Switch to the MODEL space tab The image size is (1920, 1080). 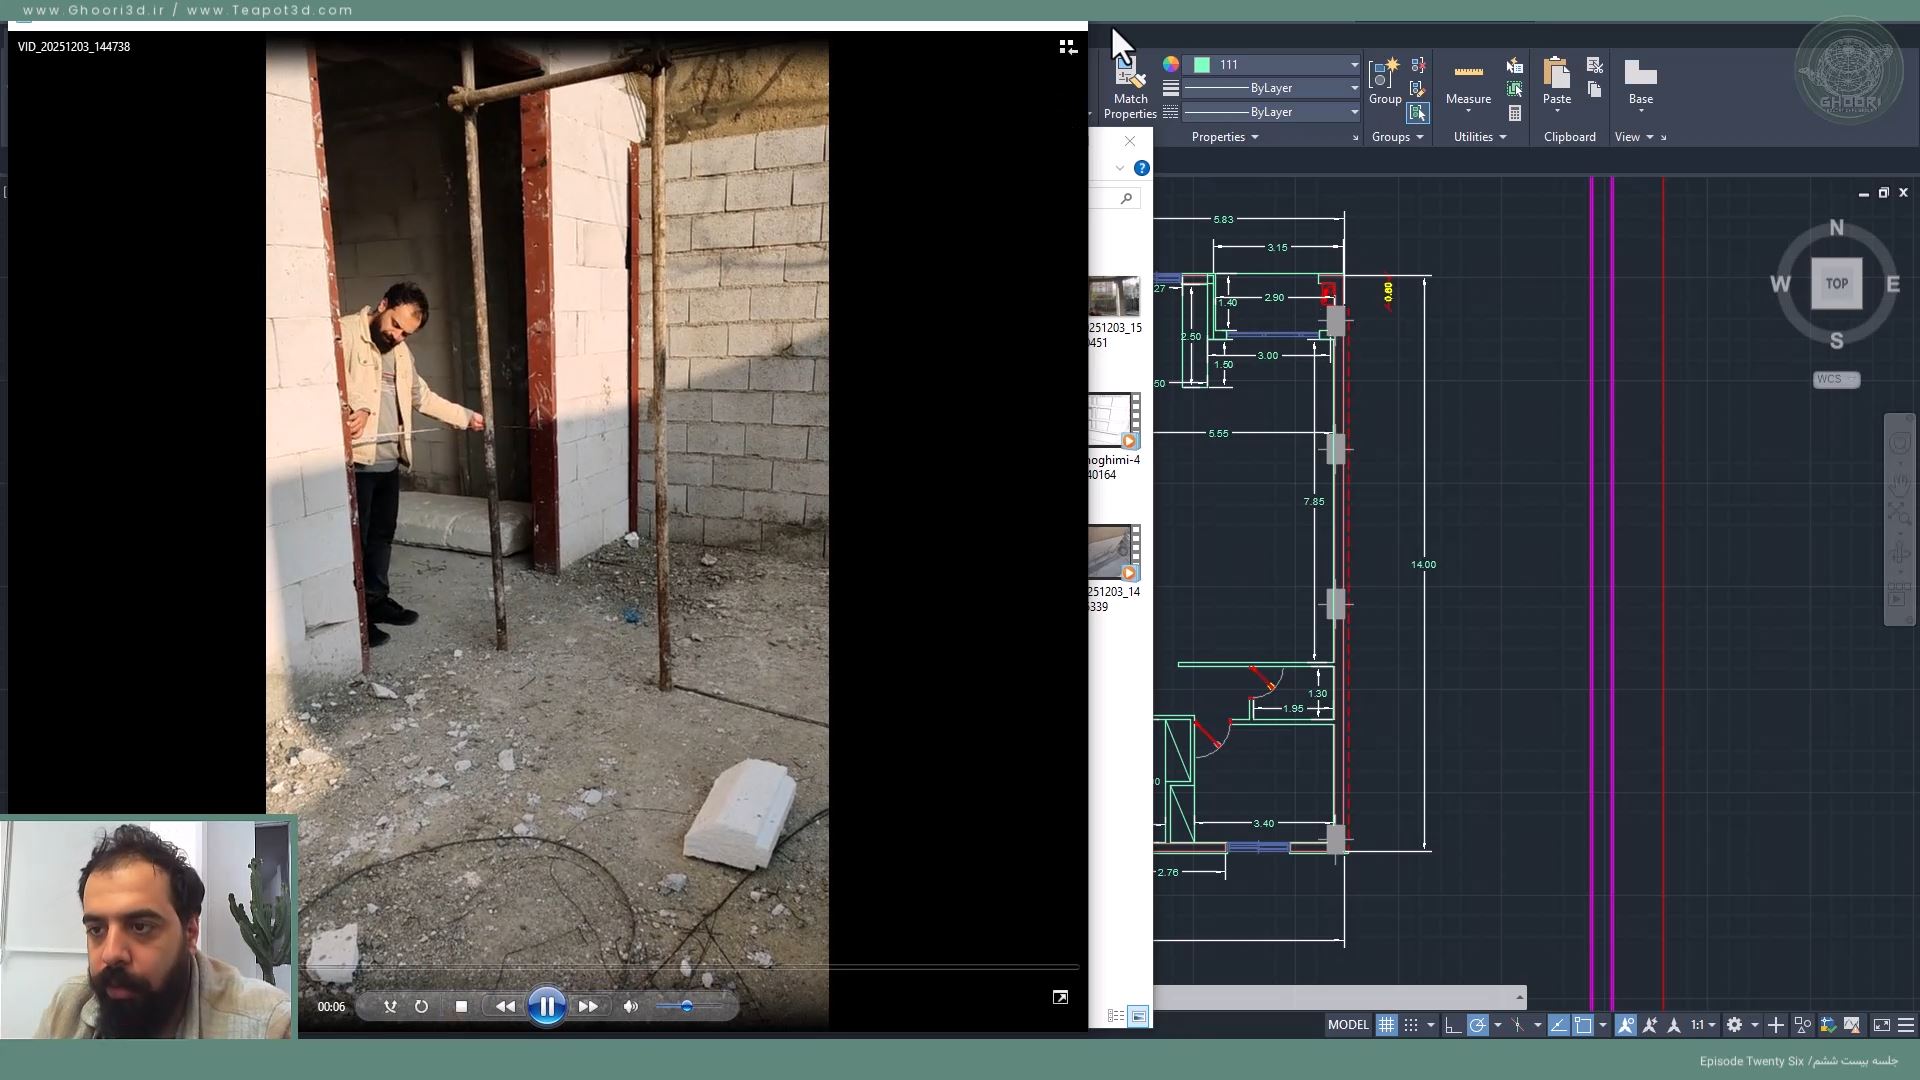point(1348,1025)
